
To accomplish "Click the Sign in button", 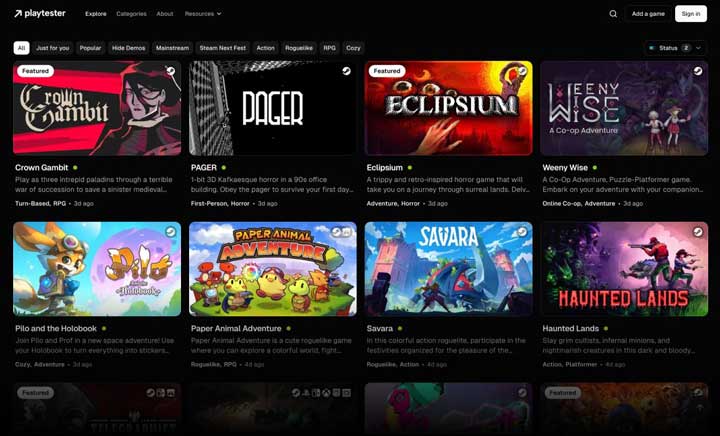I will pyautogui.click(x=691, y=14).
